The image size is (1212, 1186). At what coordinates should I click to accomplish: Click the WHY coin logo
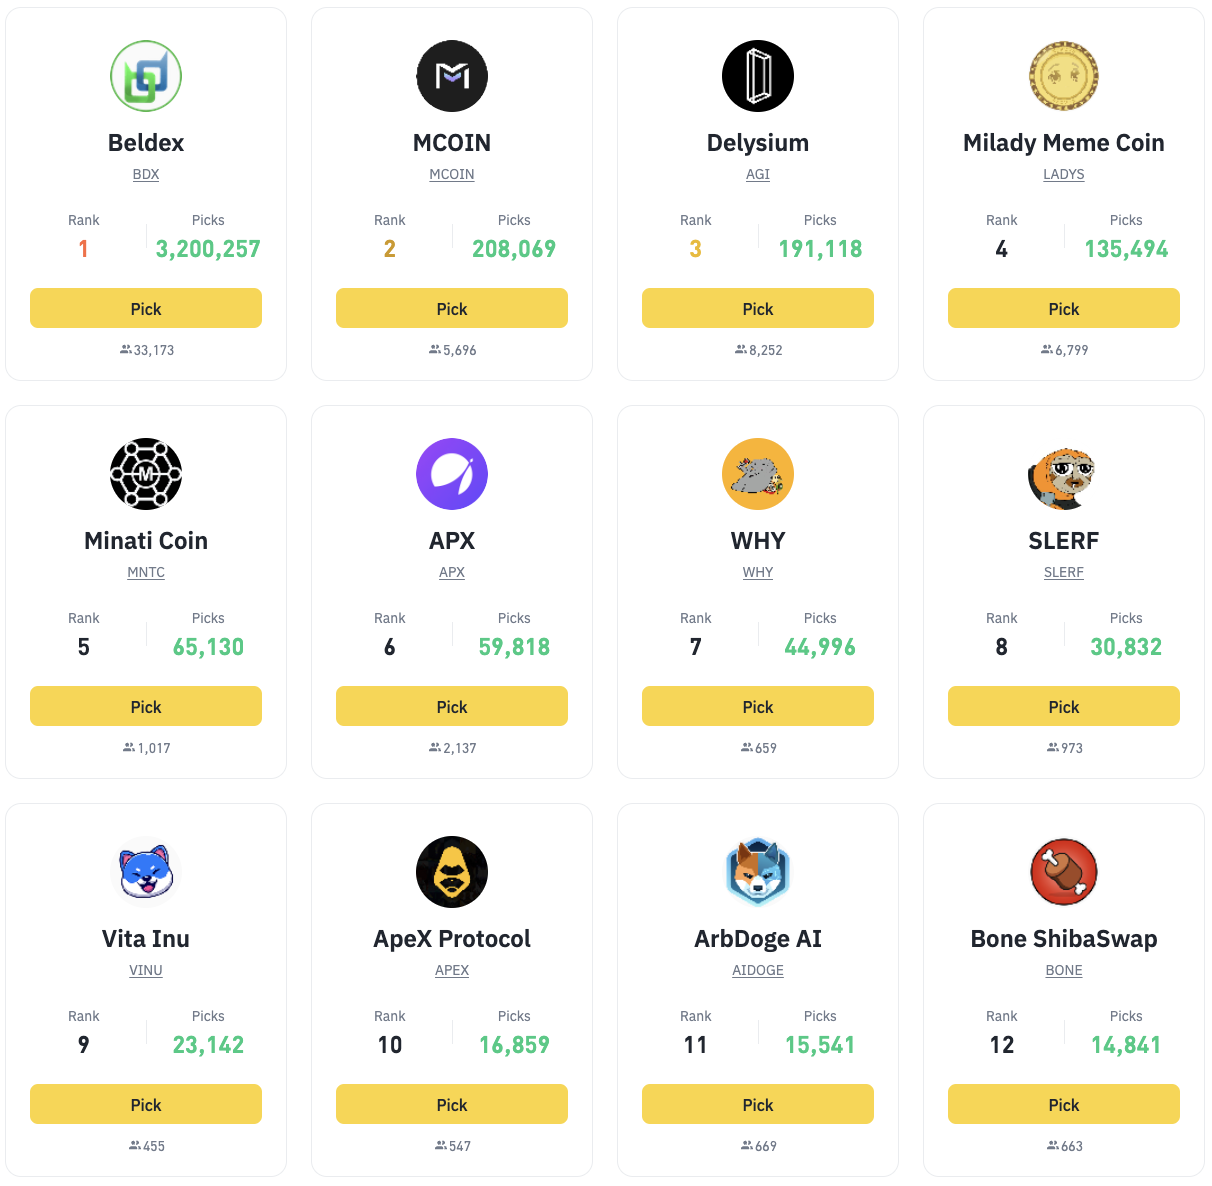758,474
